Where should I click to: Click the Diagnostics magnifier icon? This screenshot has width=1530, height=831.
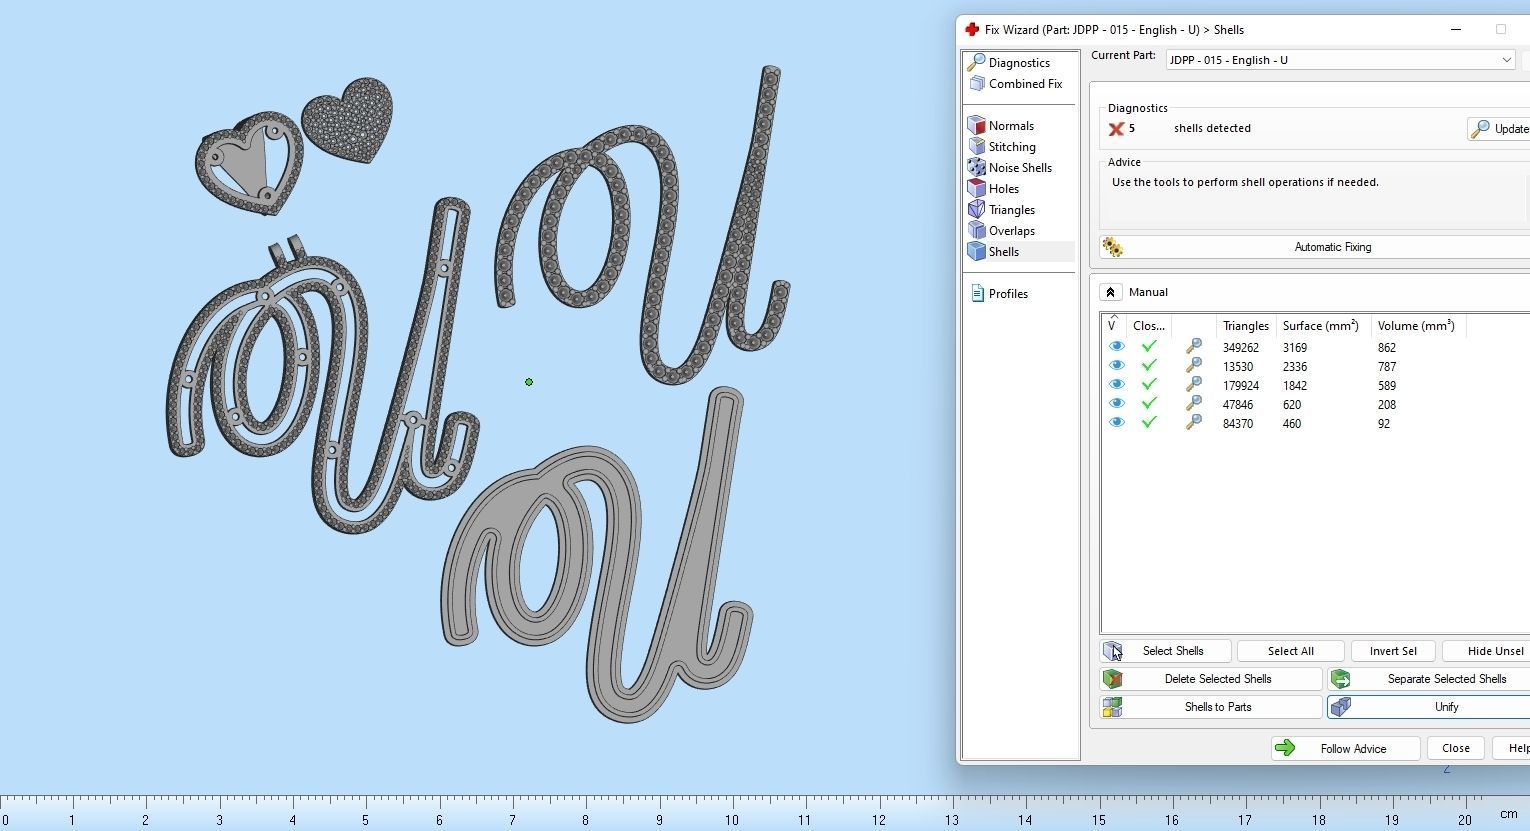point(977,63)
